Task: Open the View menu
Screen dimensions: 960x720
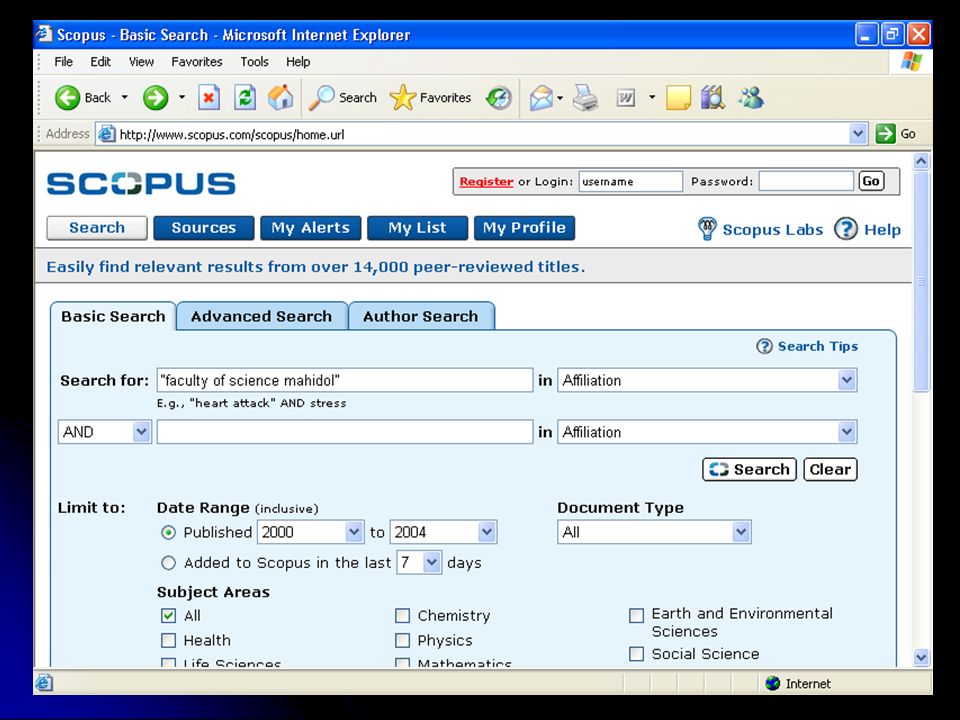Action: click(x=141, y=61)
